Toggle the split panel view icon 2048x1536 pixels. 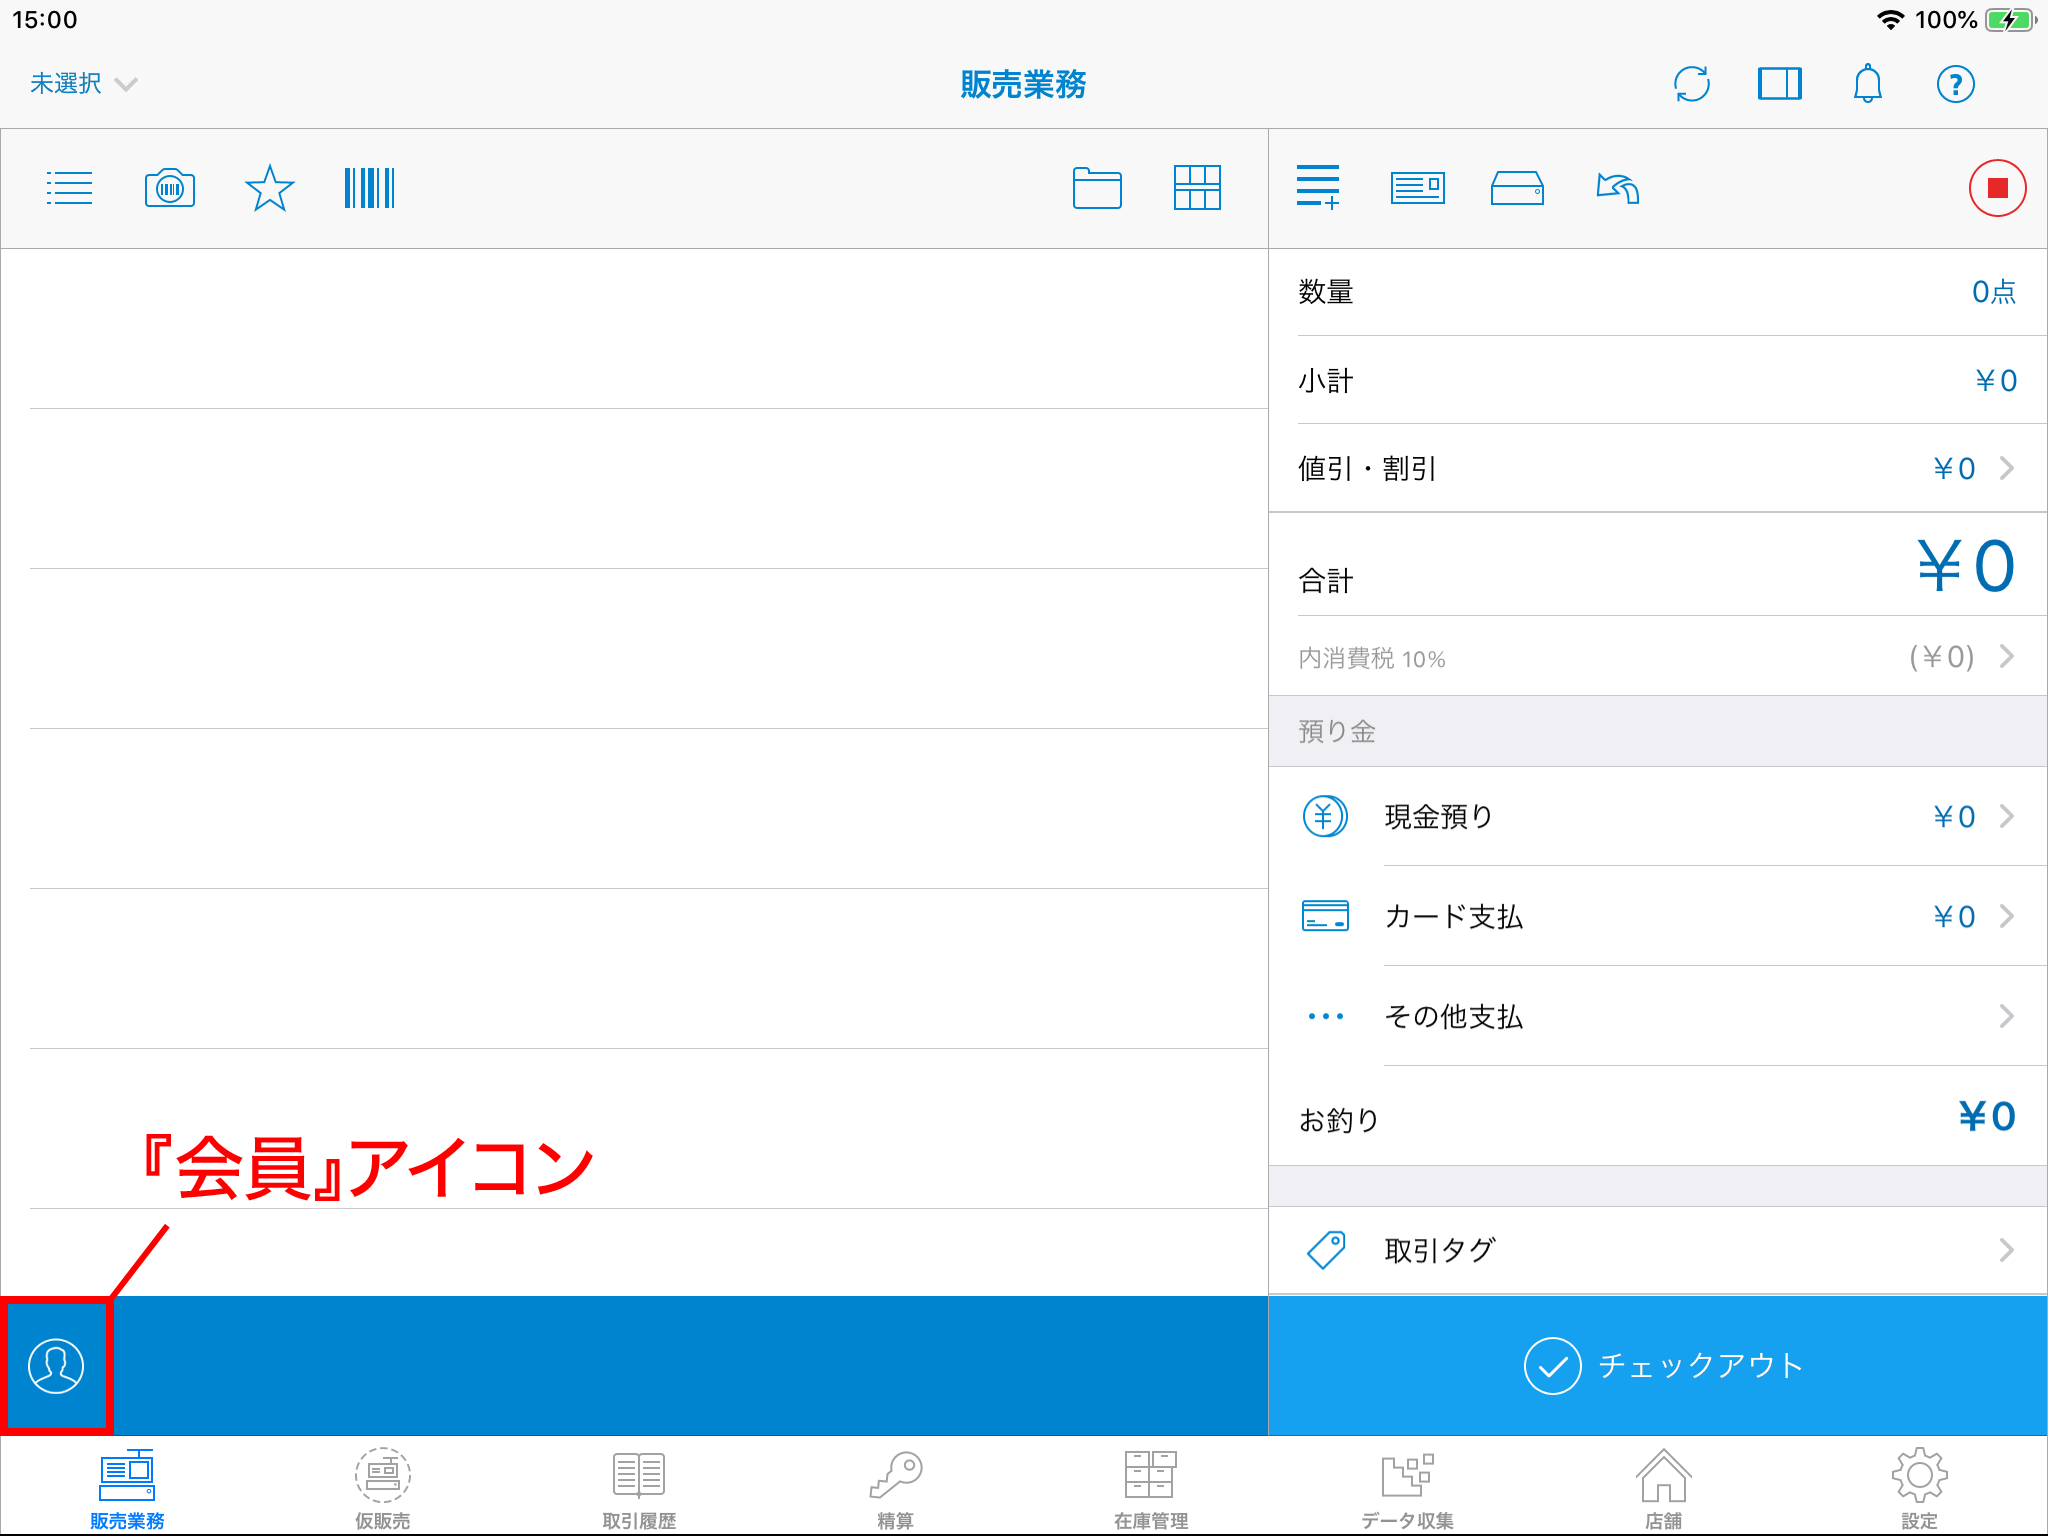1779,84
